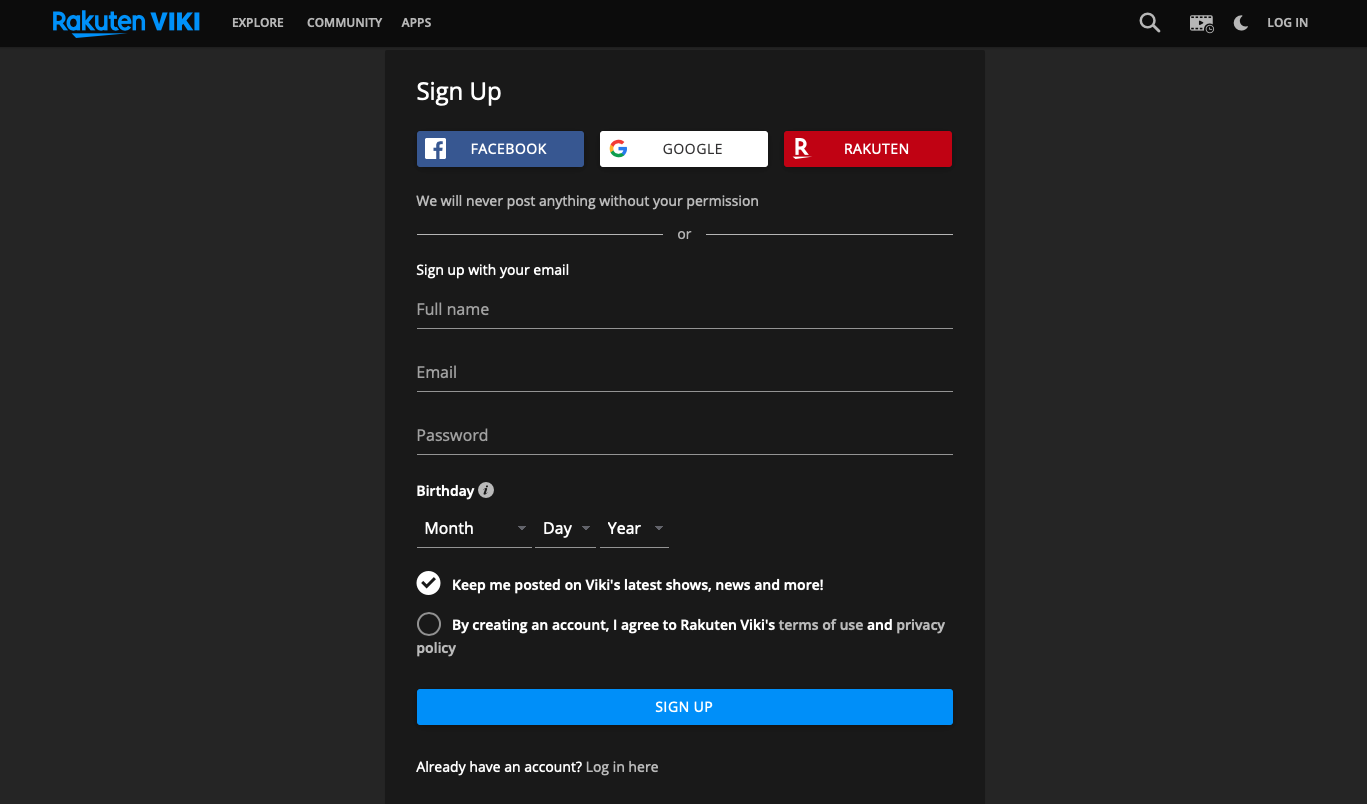
Task: Check the terms agreement checkbox
Action: pyautogui.click(x=429, y=624)
